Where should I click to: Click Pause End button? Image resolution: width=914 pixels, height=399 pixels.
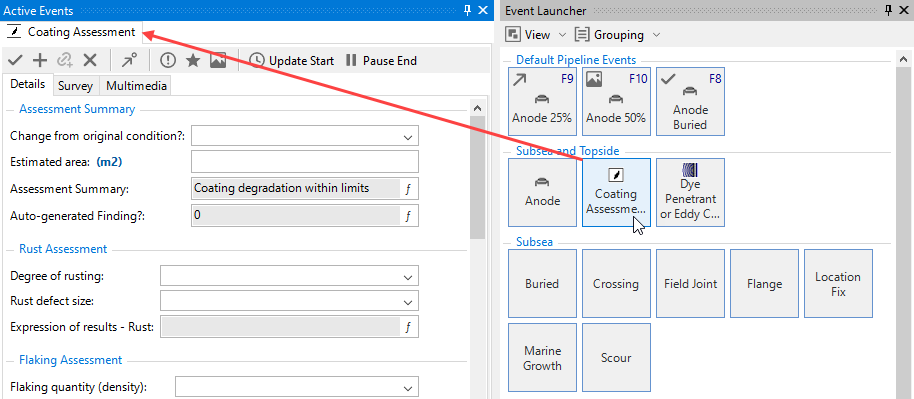coord(381,61)
